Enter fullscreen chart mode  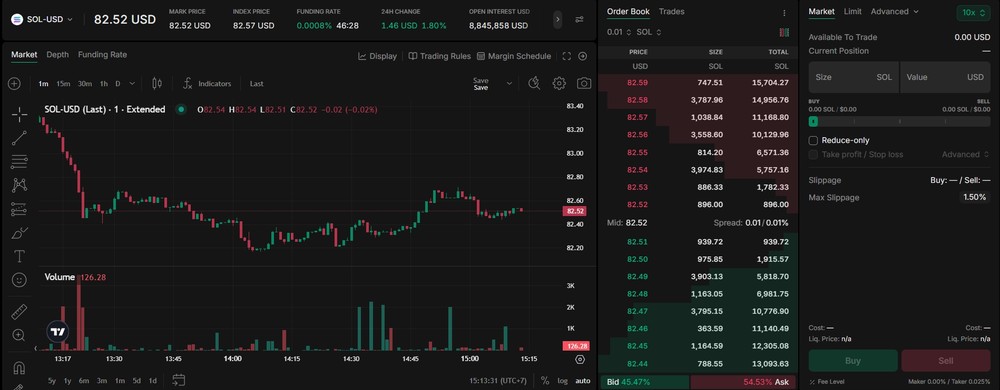tap(566, 56)
